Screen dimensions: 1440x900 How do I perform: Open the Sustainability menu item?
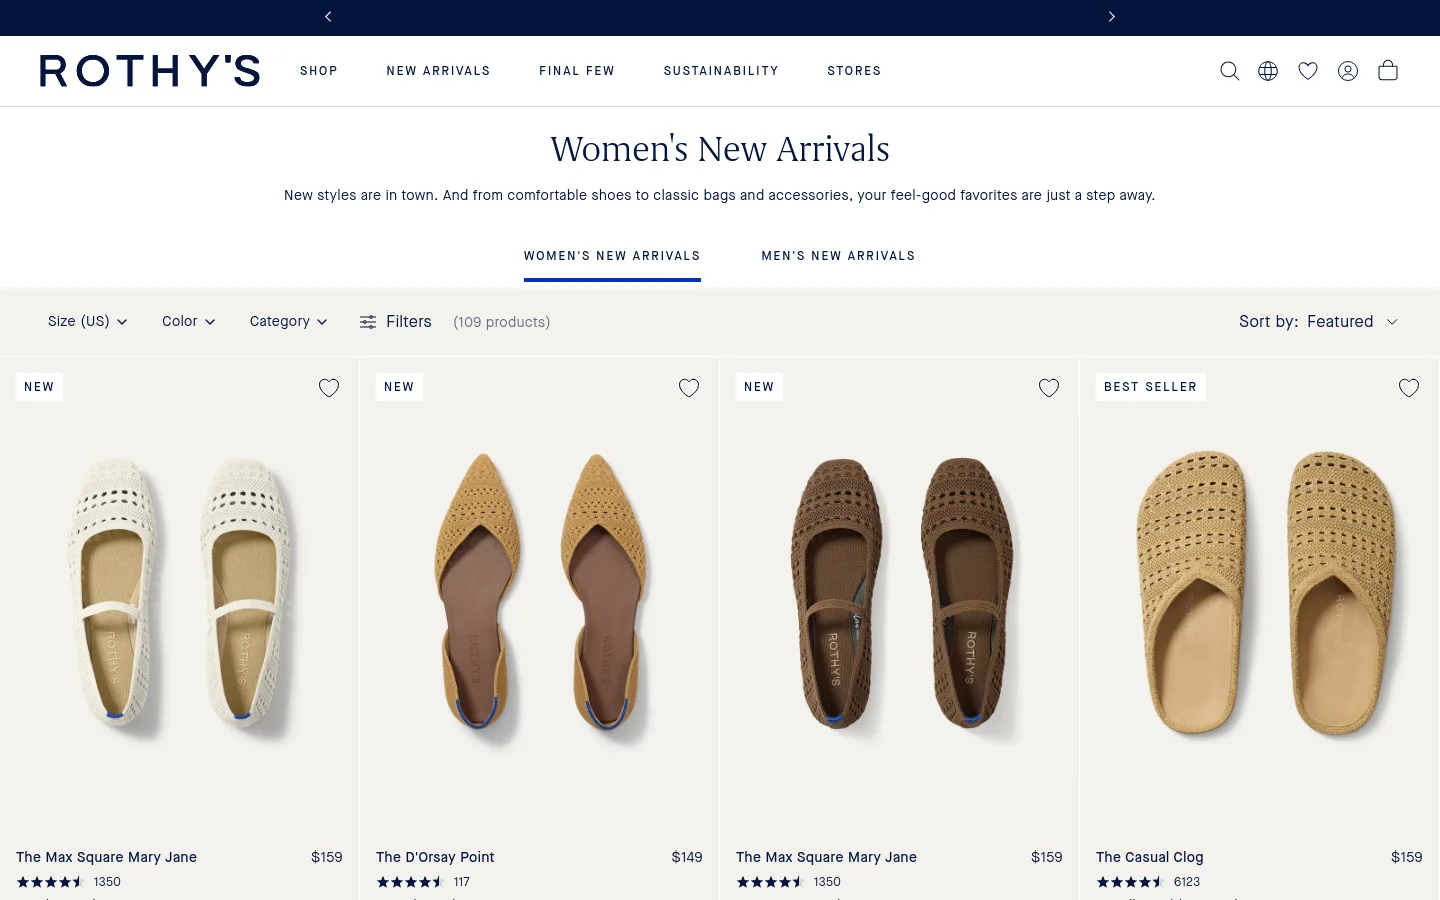(x=721, y=71)
